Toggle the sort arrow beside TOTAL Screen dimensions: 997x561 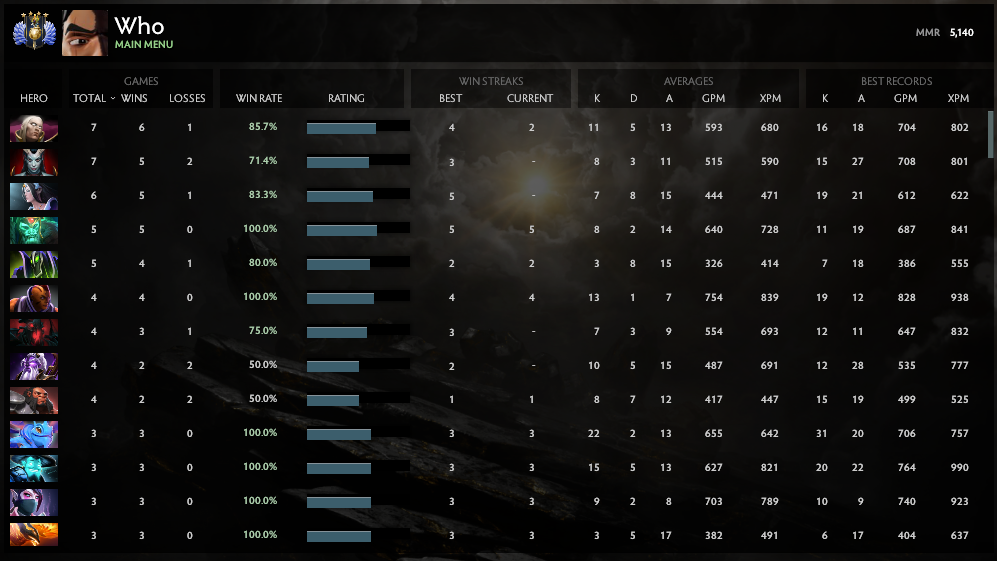pyautogui.click(x=112, y=98)
